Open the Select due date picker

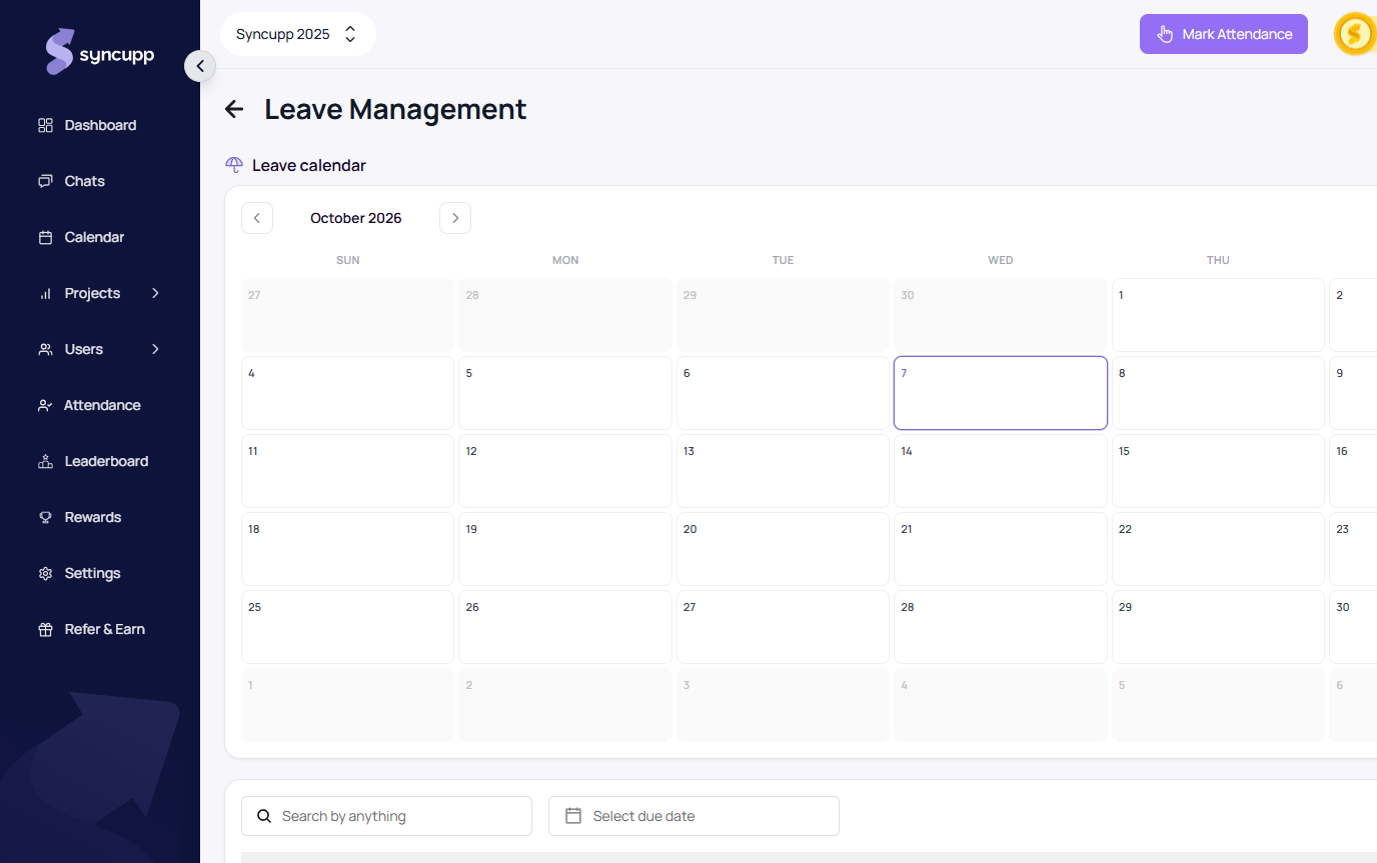[694, 816]
